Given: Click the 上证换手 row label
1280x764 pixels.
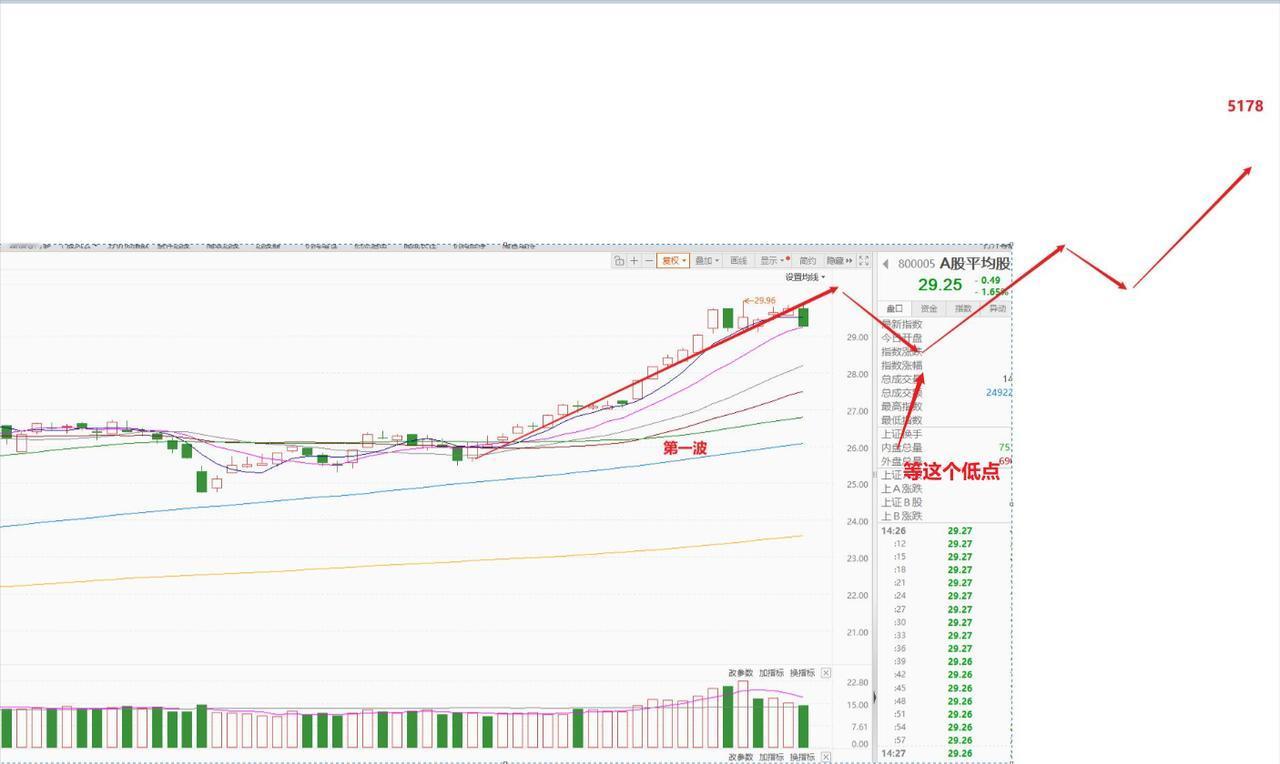Looking at the screenshot, I should coord(902,434).
